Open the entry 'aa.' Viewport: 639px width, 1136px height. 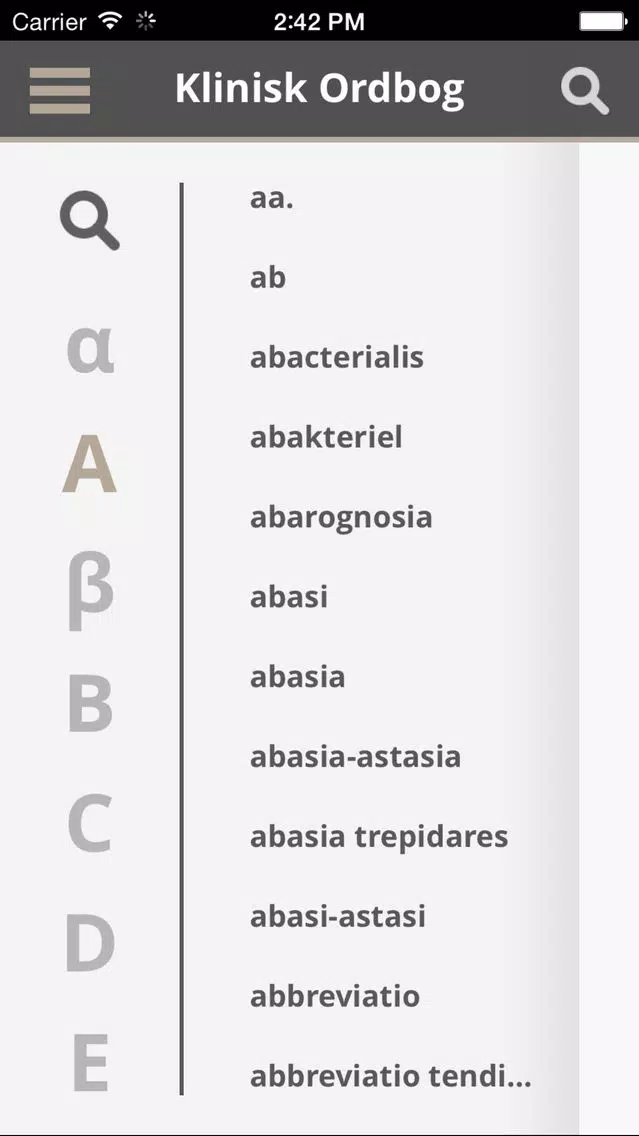point(272,198)
